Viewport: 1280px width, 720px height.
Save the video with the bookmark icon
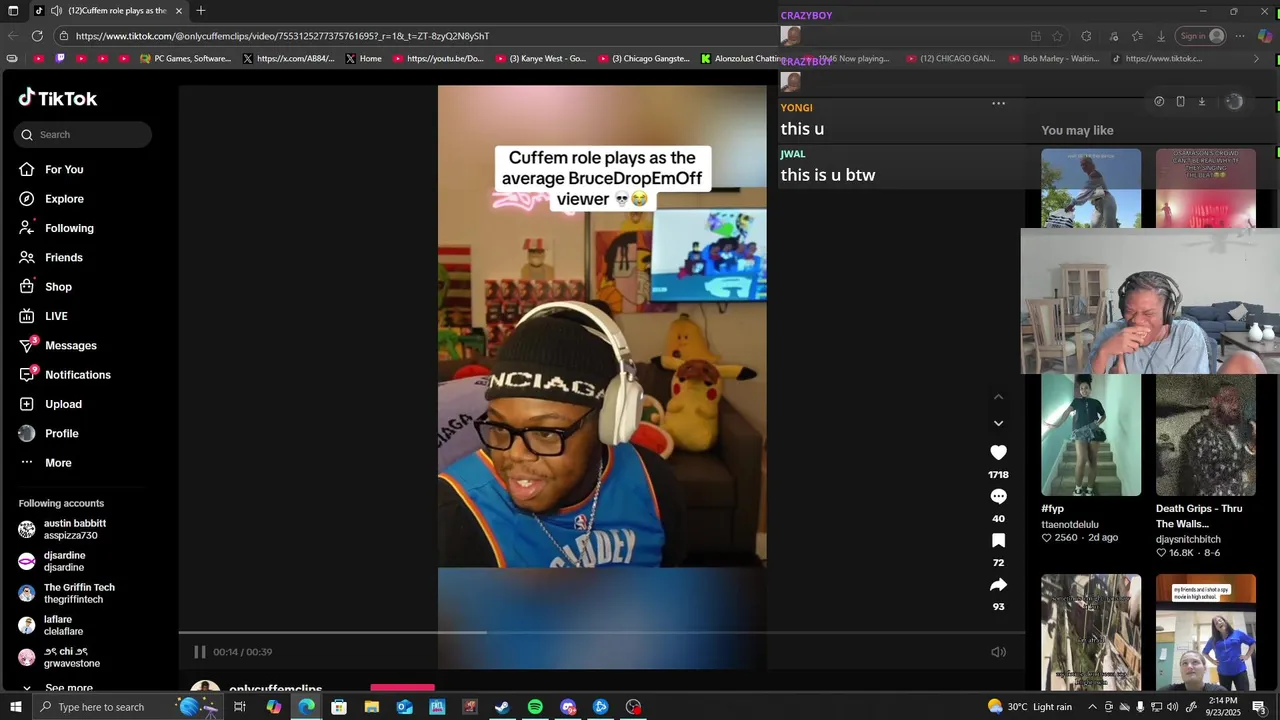pos(998,541)
